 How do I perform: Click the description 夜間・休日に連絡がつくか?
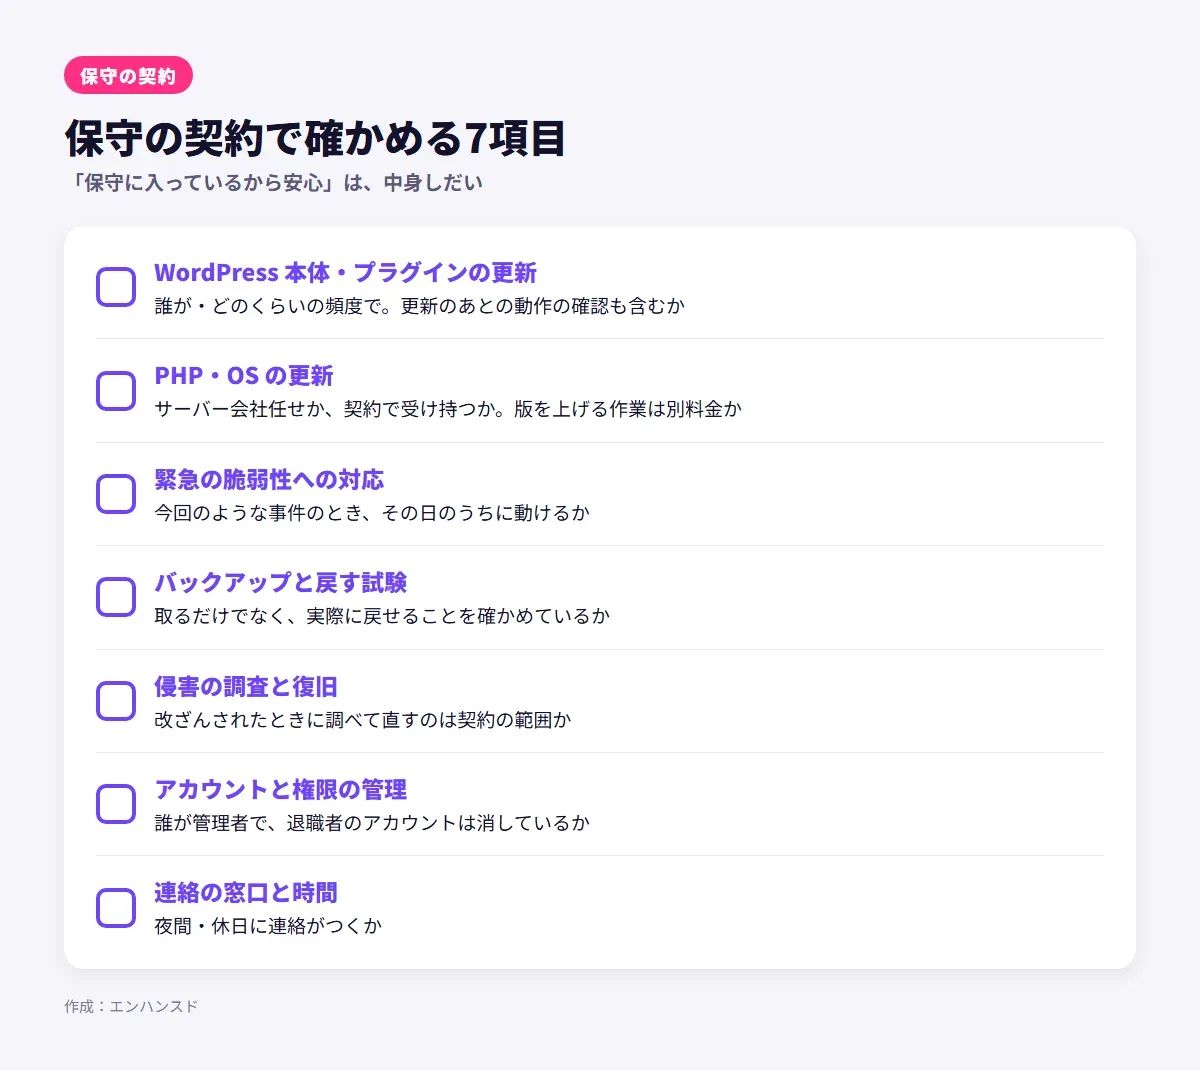point(268,926)
